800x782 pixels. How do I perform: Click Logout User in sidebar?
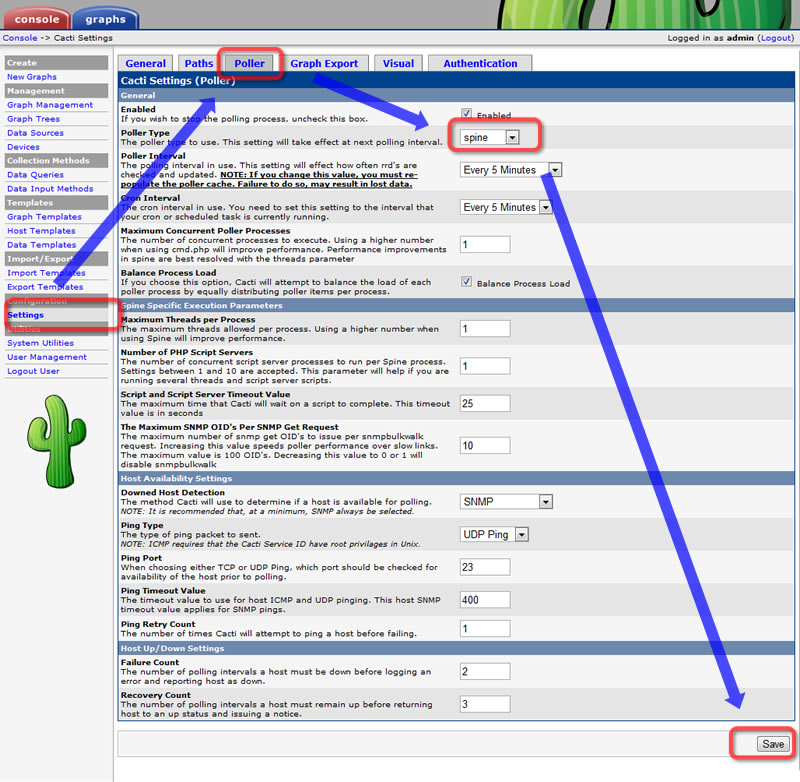(33, 371)
